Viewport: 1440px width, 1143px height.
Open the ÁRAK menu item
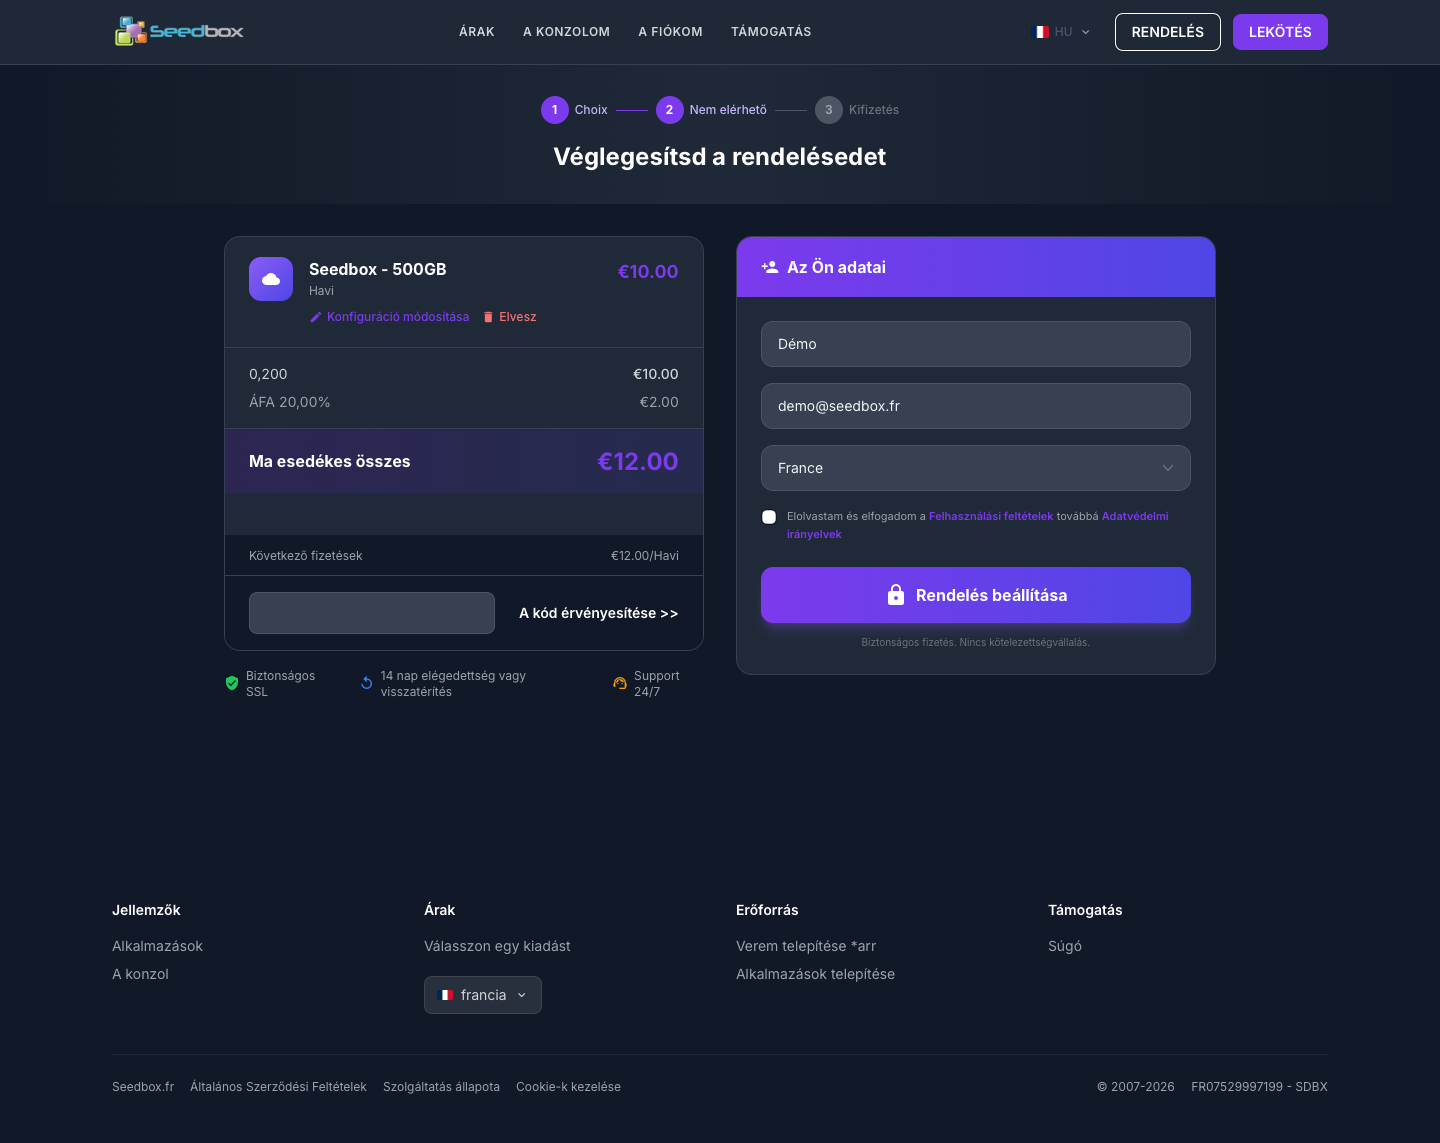coord(477,32)
